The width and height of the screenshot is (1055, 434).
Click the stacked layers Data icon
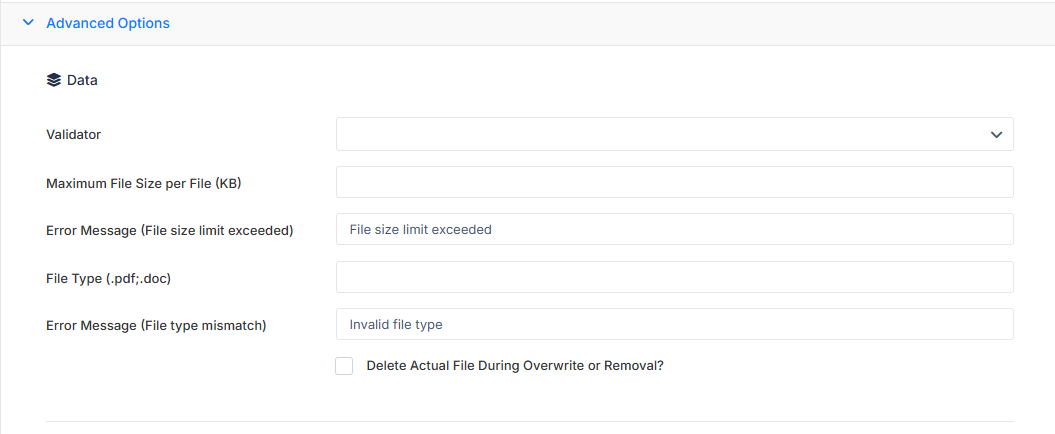point(53,80)
